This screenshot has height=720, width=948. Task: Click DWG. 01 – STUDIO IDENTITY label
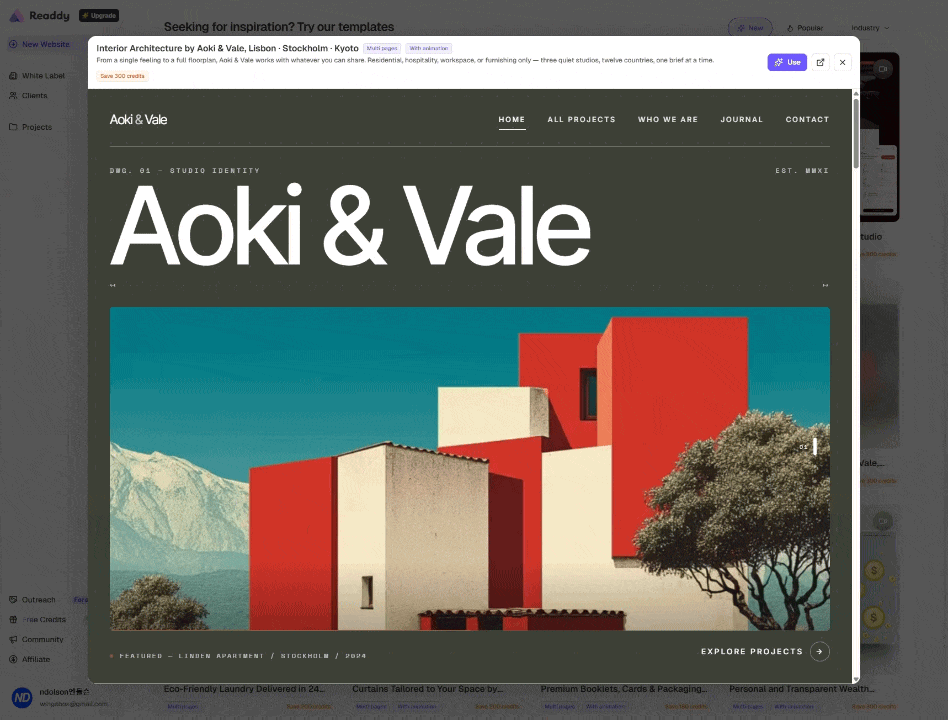click(185, 171)
